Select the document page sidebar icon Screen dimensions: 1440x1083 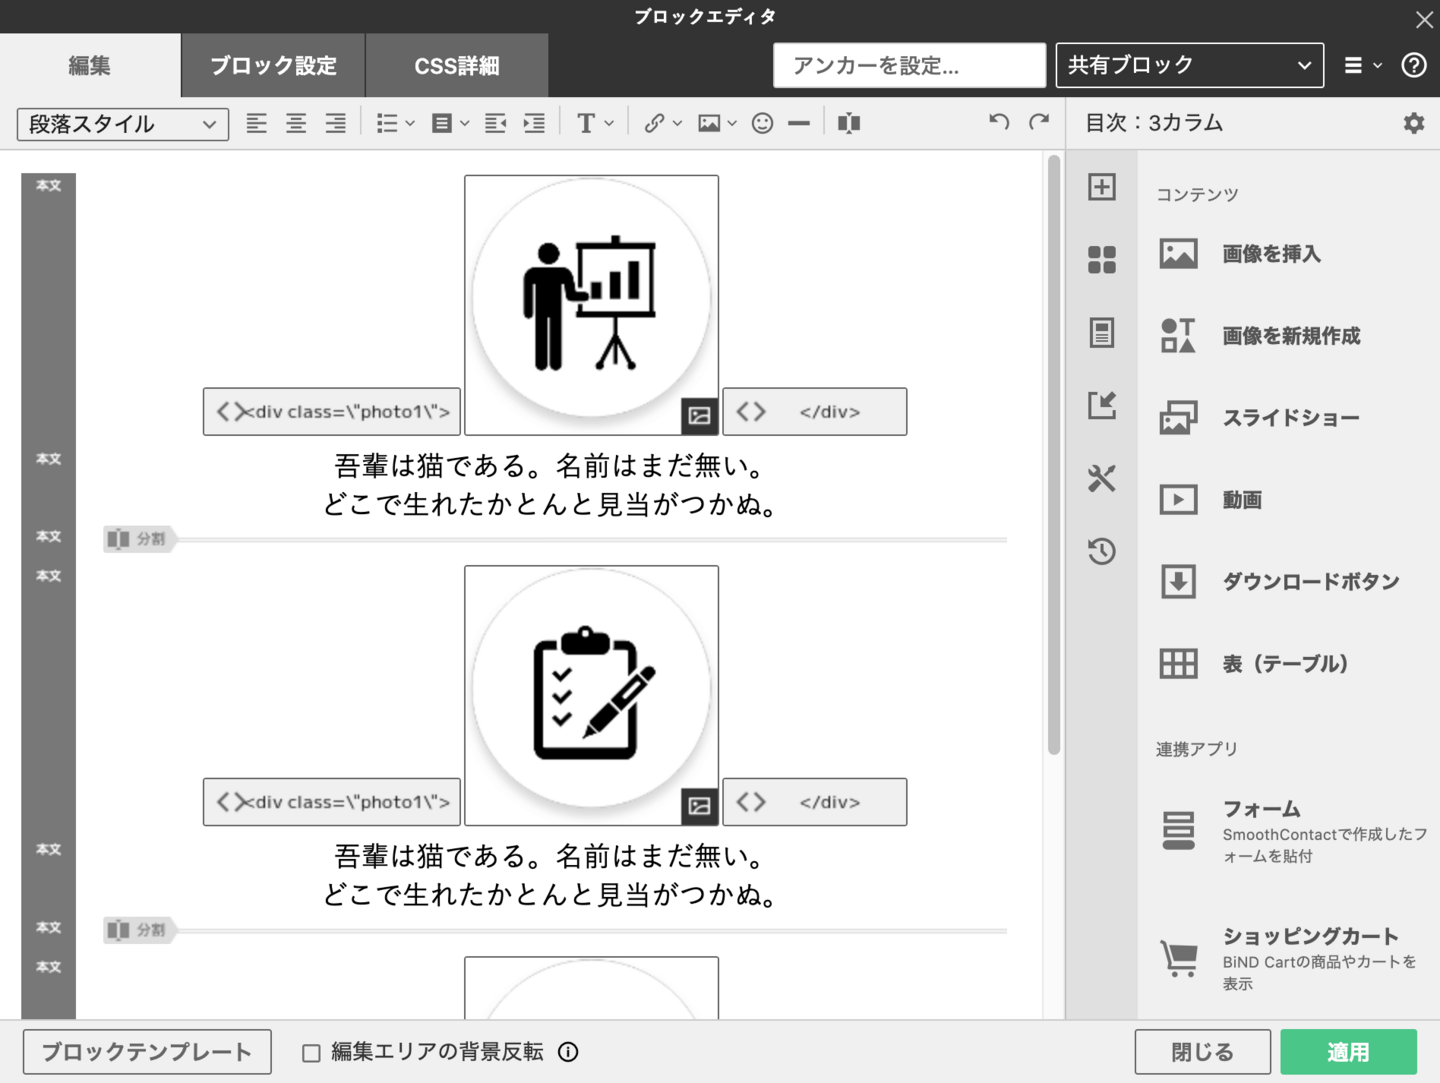click(1102, 332)
